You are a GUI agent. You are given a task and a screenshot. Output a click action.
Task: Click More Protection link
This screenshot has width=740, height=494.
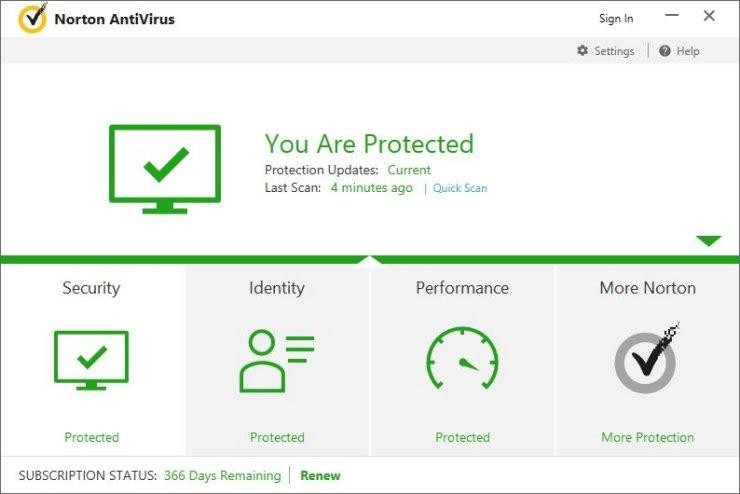pos(648,437)
